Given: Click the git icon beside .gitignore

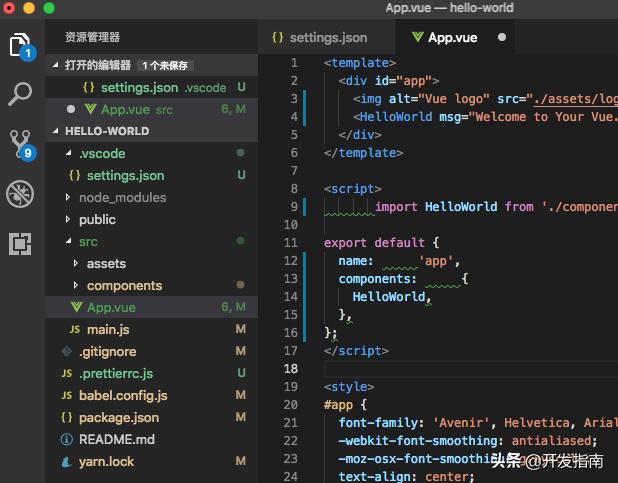Looking at the screenshot, I should pos(67,351).
